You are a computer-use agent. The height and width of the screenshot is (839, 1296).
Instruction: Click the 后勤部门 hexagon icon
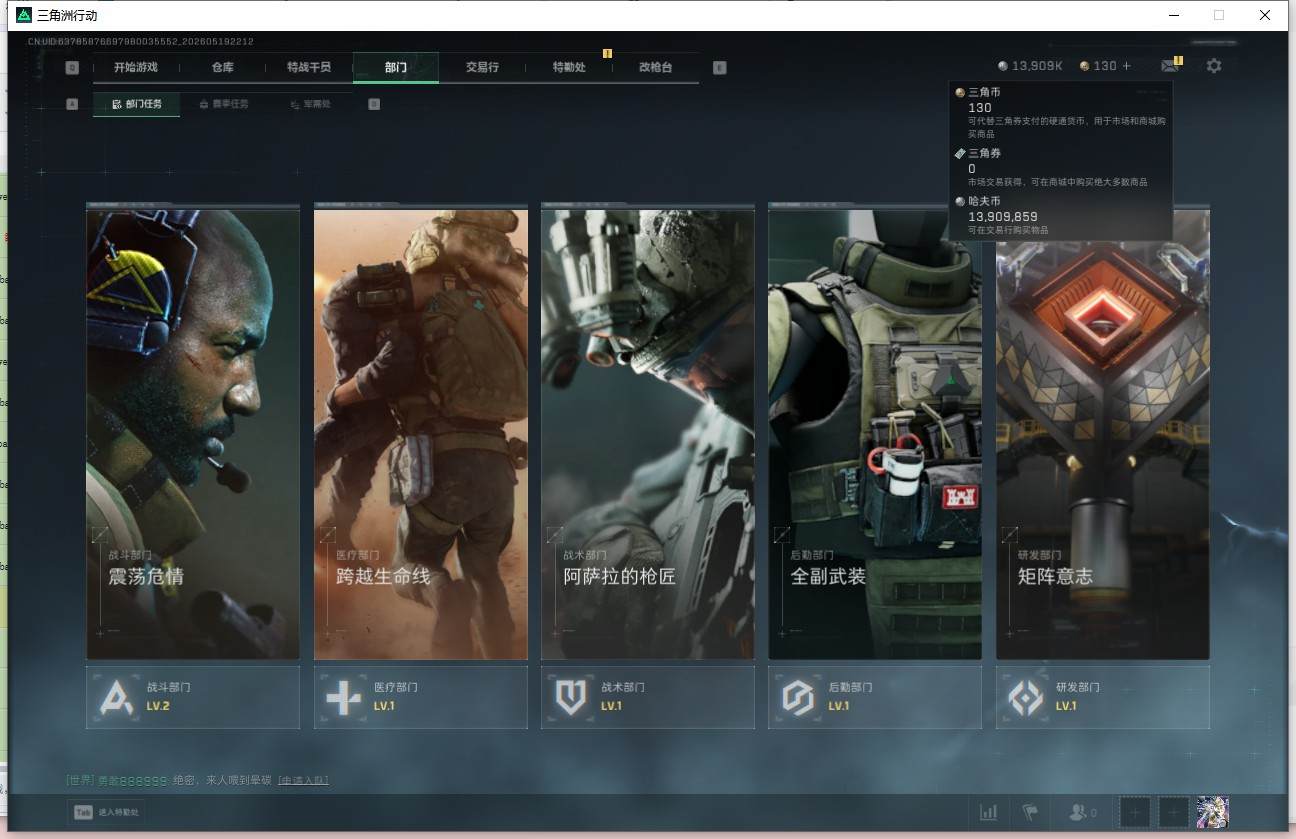click(x=798, y=697)
